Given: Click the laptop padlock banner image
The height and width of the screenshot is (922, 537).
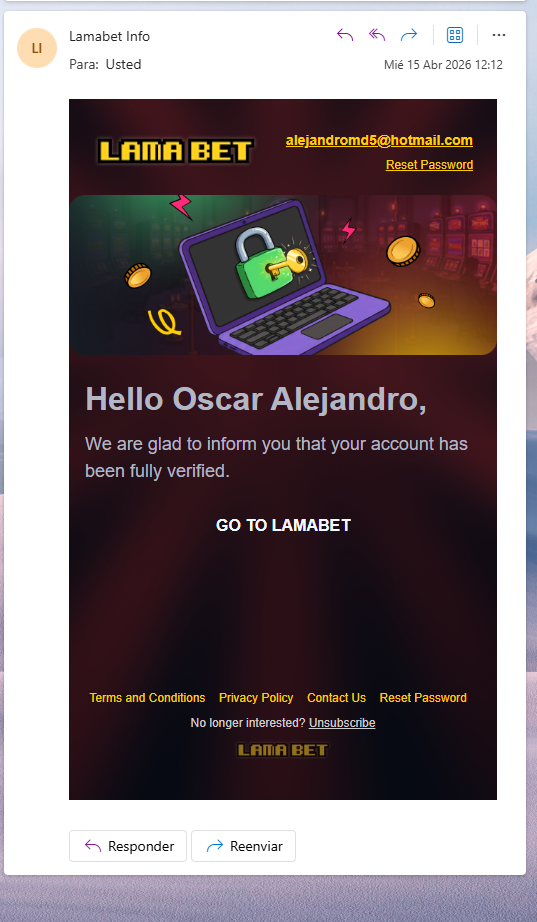Looking at the screenshot, I should pos(283,275).
